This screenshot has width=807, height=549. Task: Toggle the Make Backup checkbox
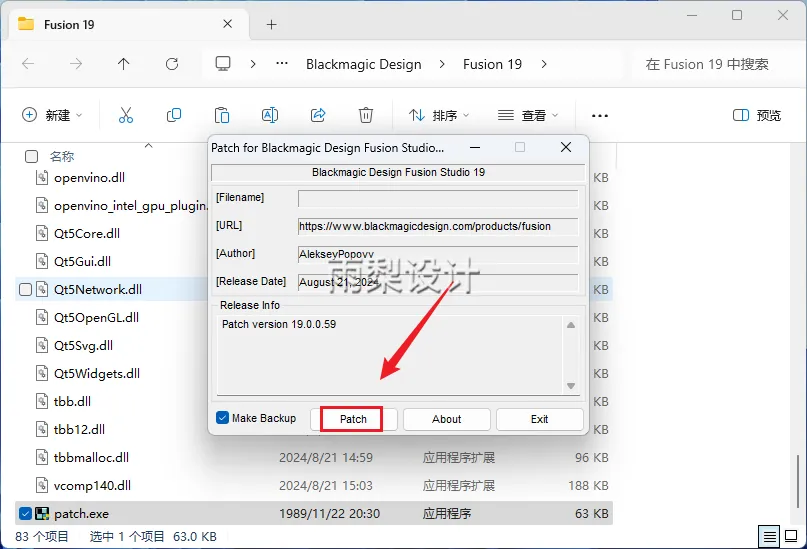(x=222, y=418)
